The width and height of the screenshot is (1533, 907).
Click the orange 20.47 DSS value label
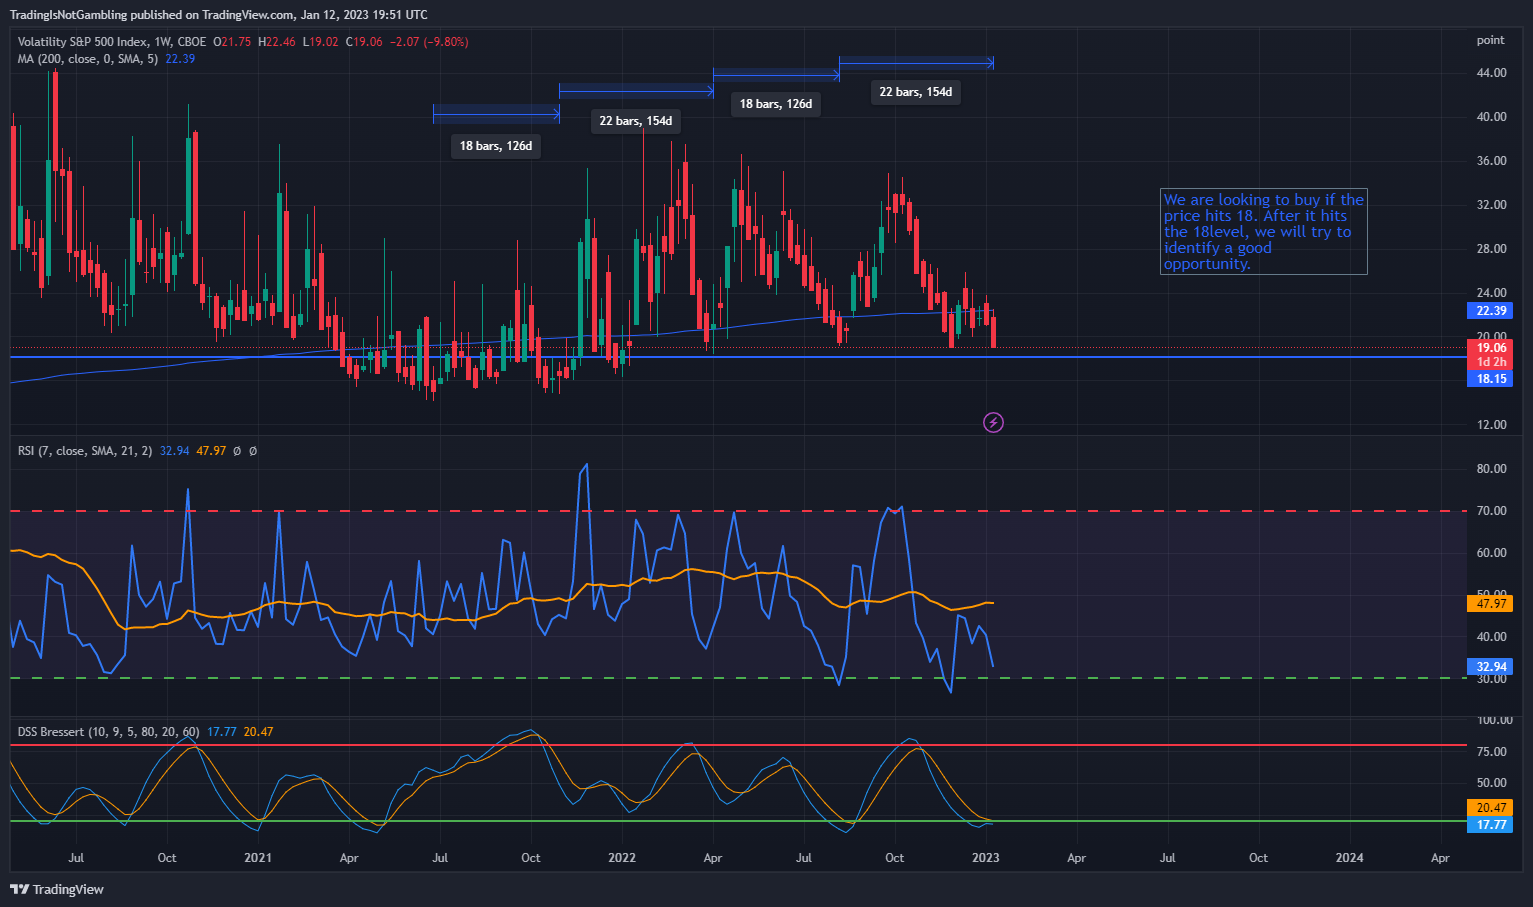coord(1490,808)
